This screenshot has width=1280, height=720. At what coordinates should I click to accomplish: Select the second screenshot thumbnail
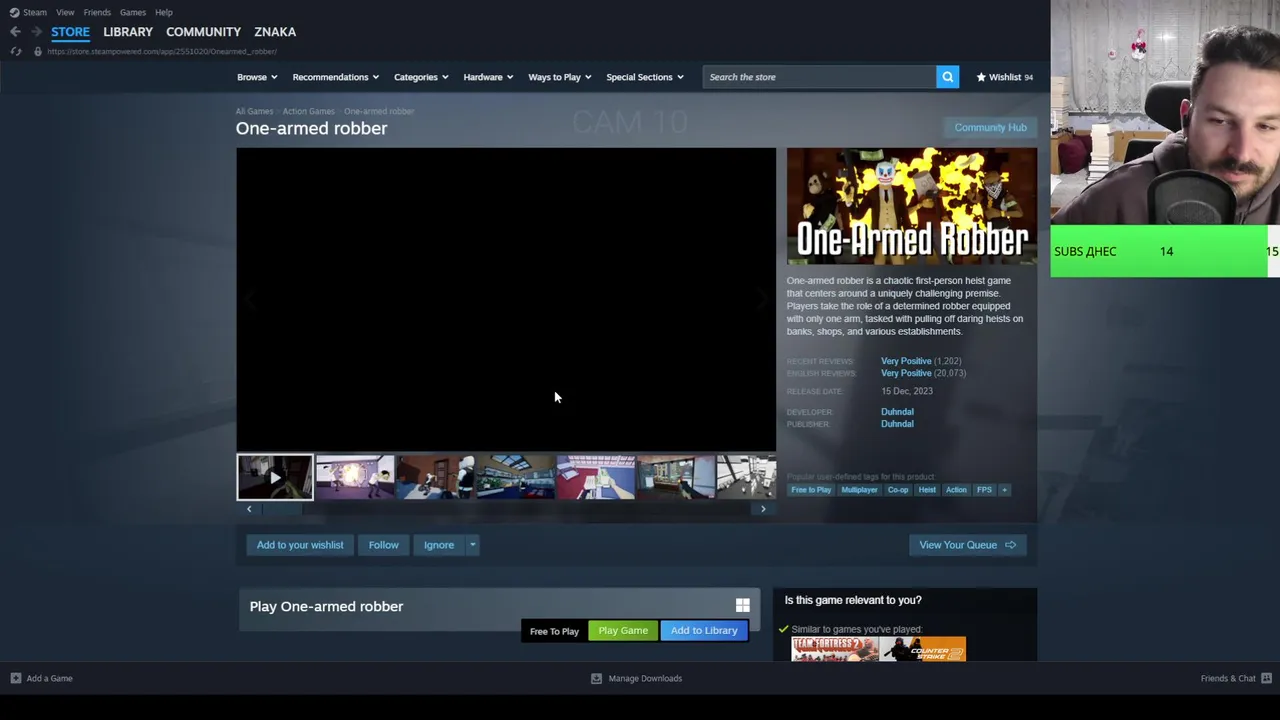[x=435, y=477]
